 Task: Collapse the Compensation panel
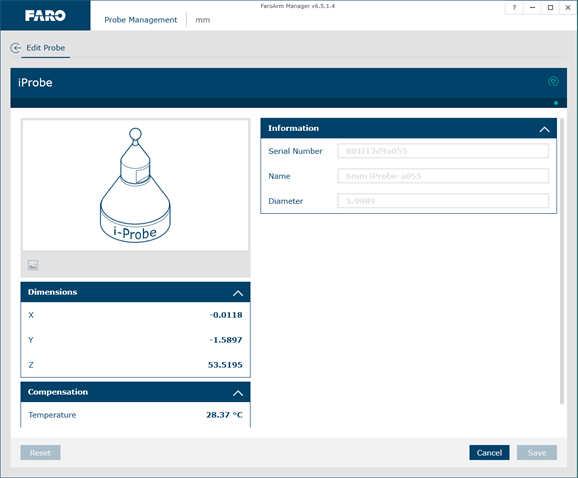238,393
